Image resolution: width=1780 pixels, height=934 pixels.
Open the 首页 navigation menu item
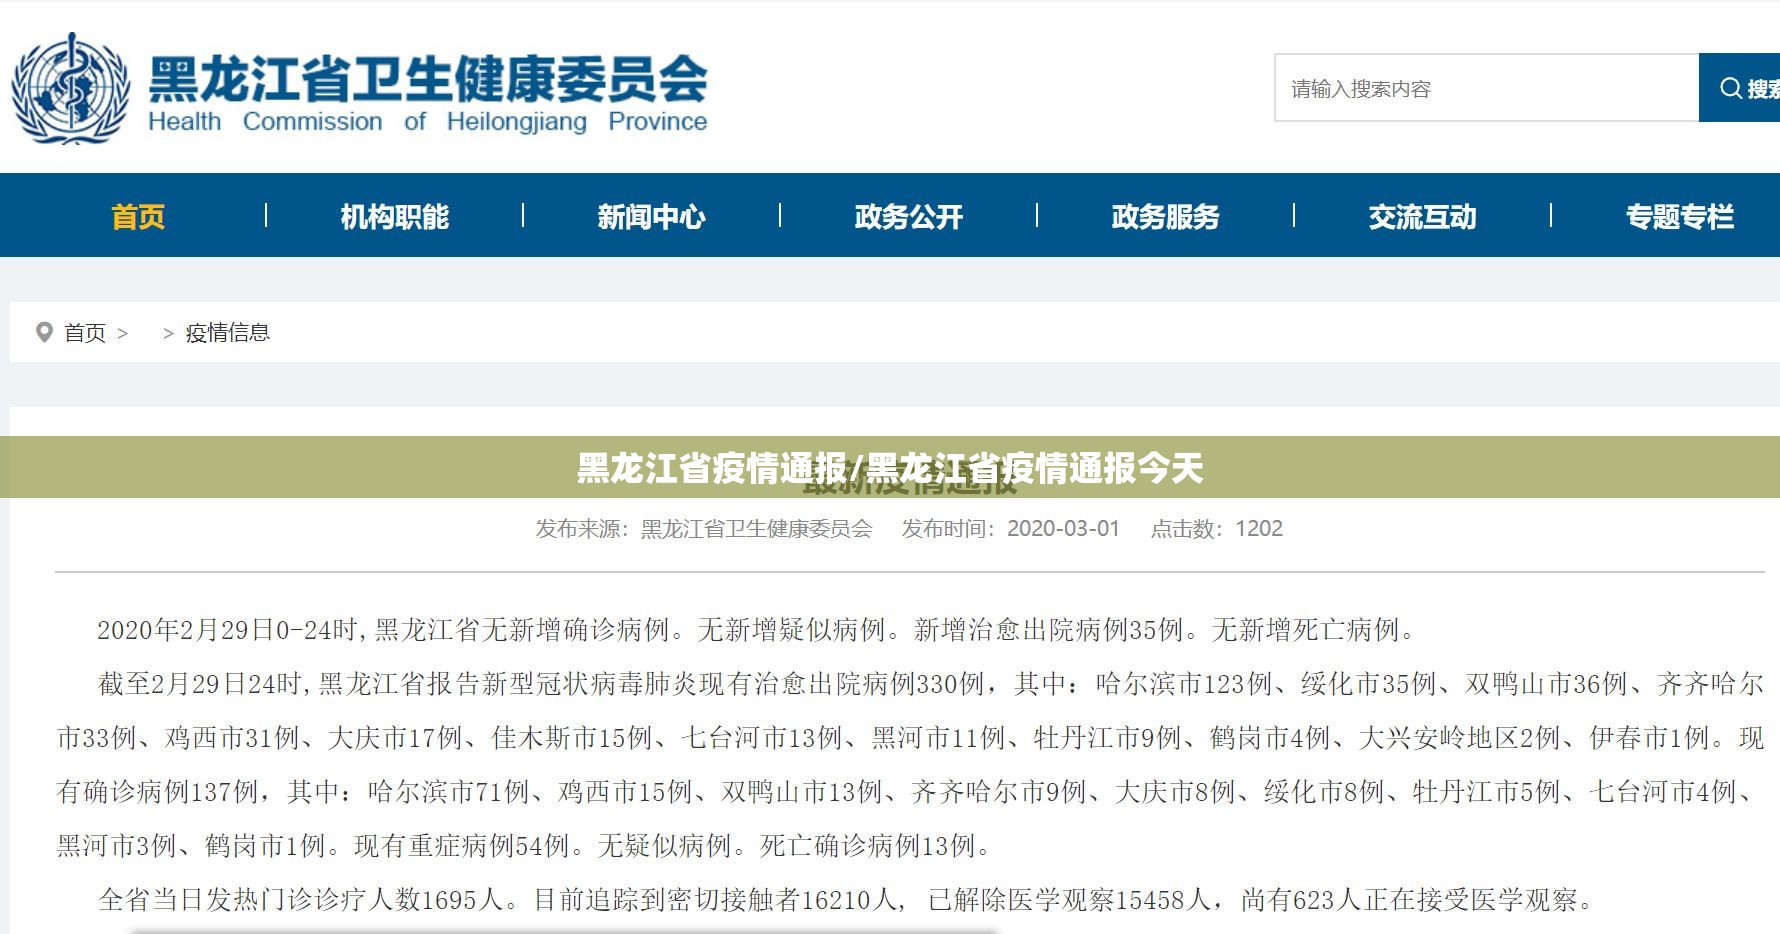click(x=138, y=216)
